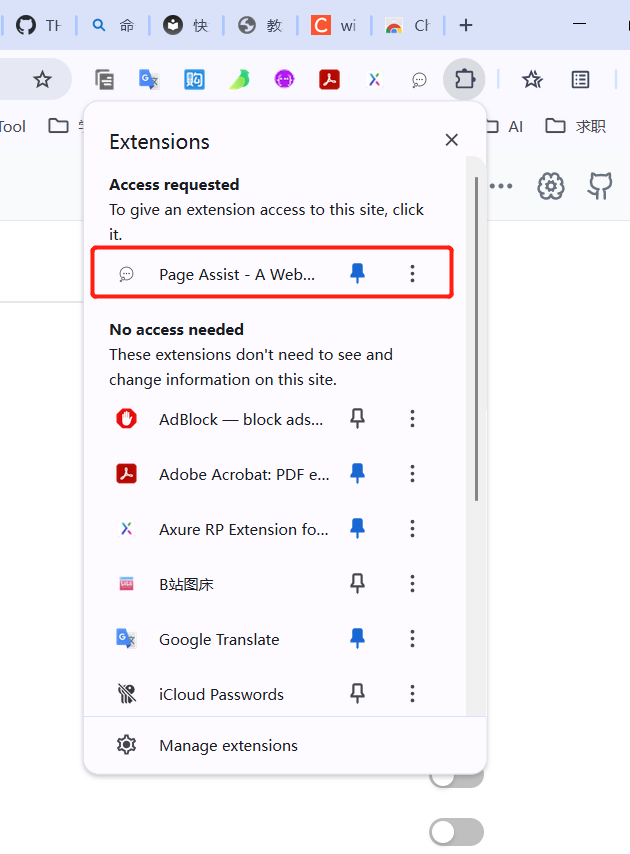The image size is (630, 854).
Task: Open more options for Page Assist
Action: (412, 274)
